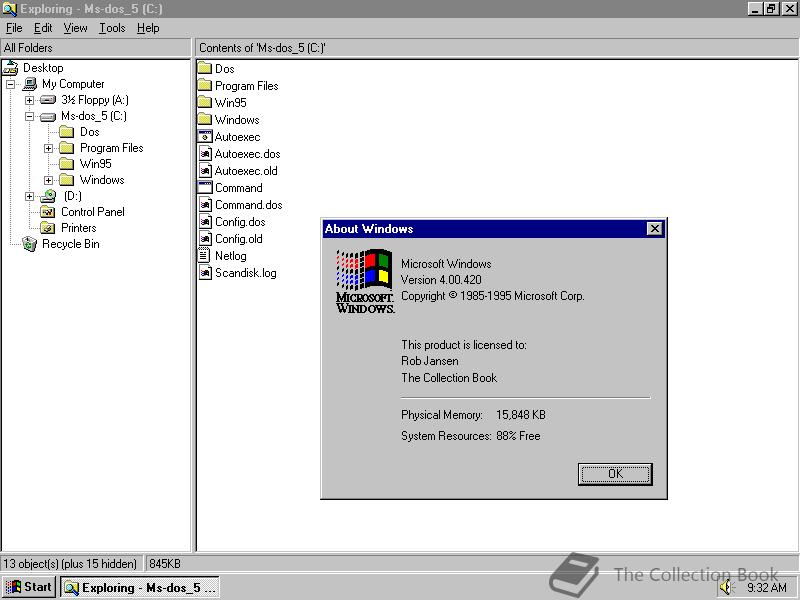Click the 'Command.dos' file name
Screen dimensions: 800x600
[248, 205]
